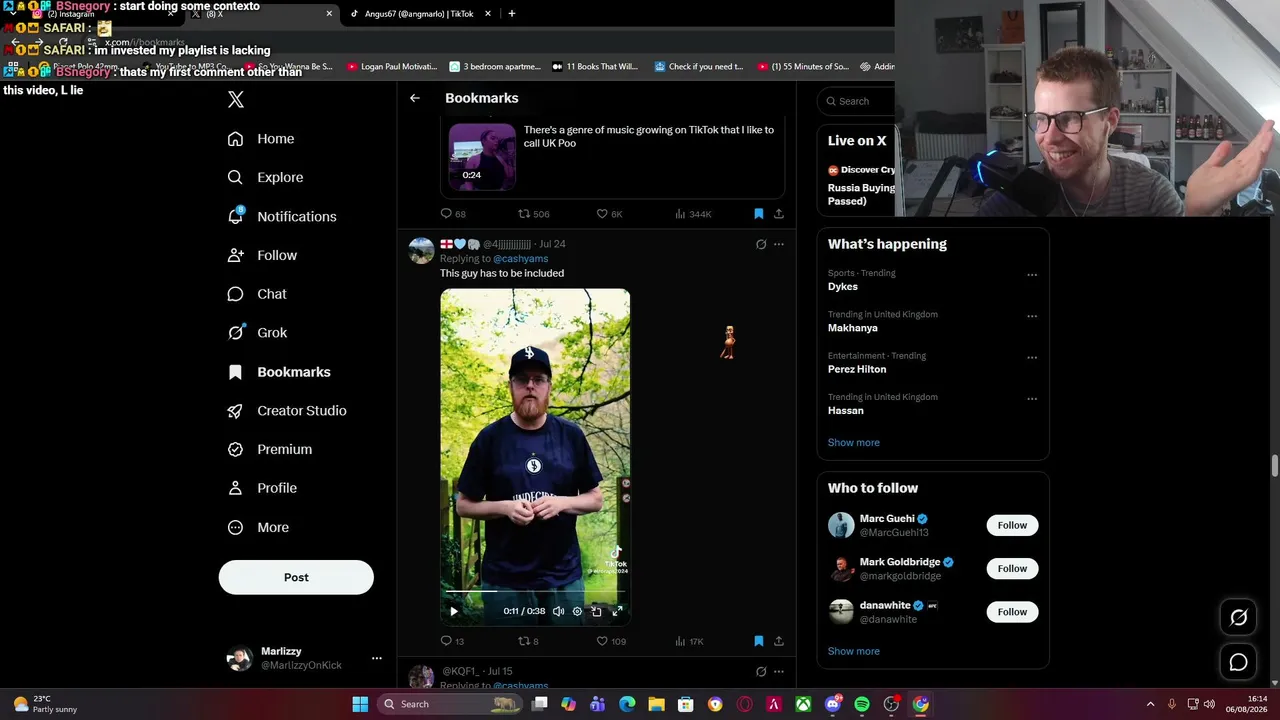Open video playback settings gear

[x=577, y=611]
